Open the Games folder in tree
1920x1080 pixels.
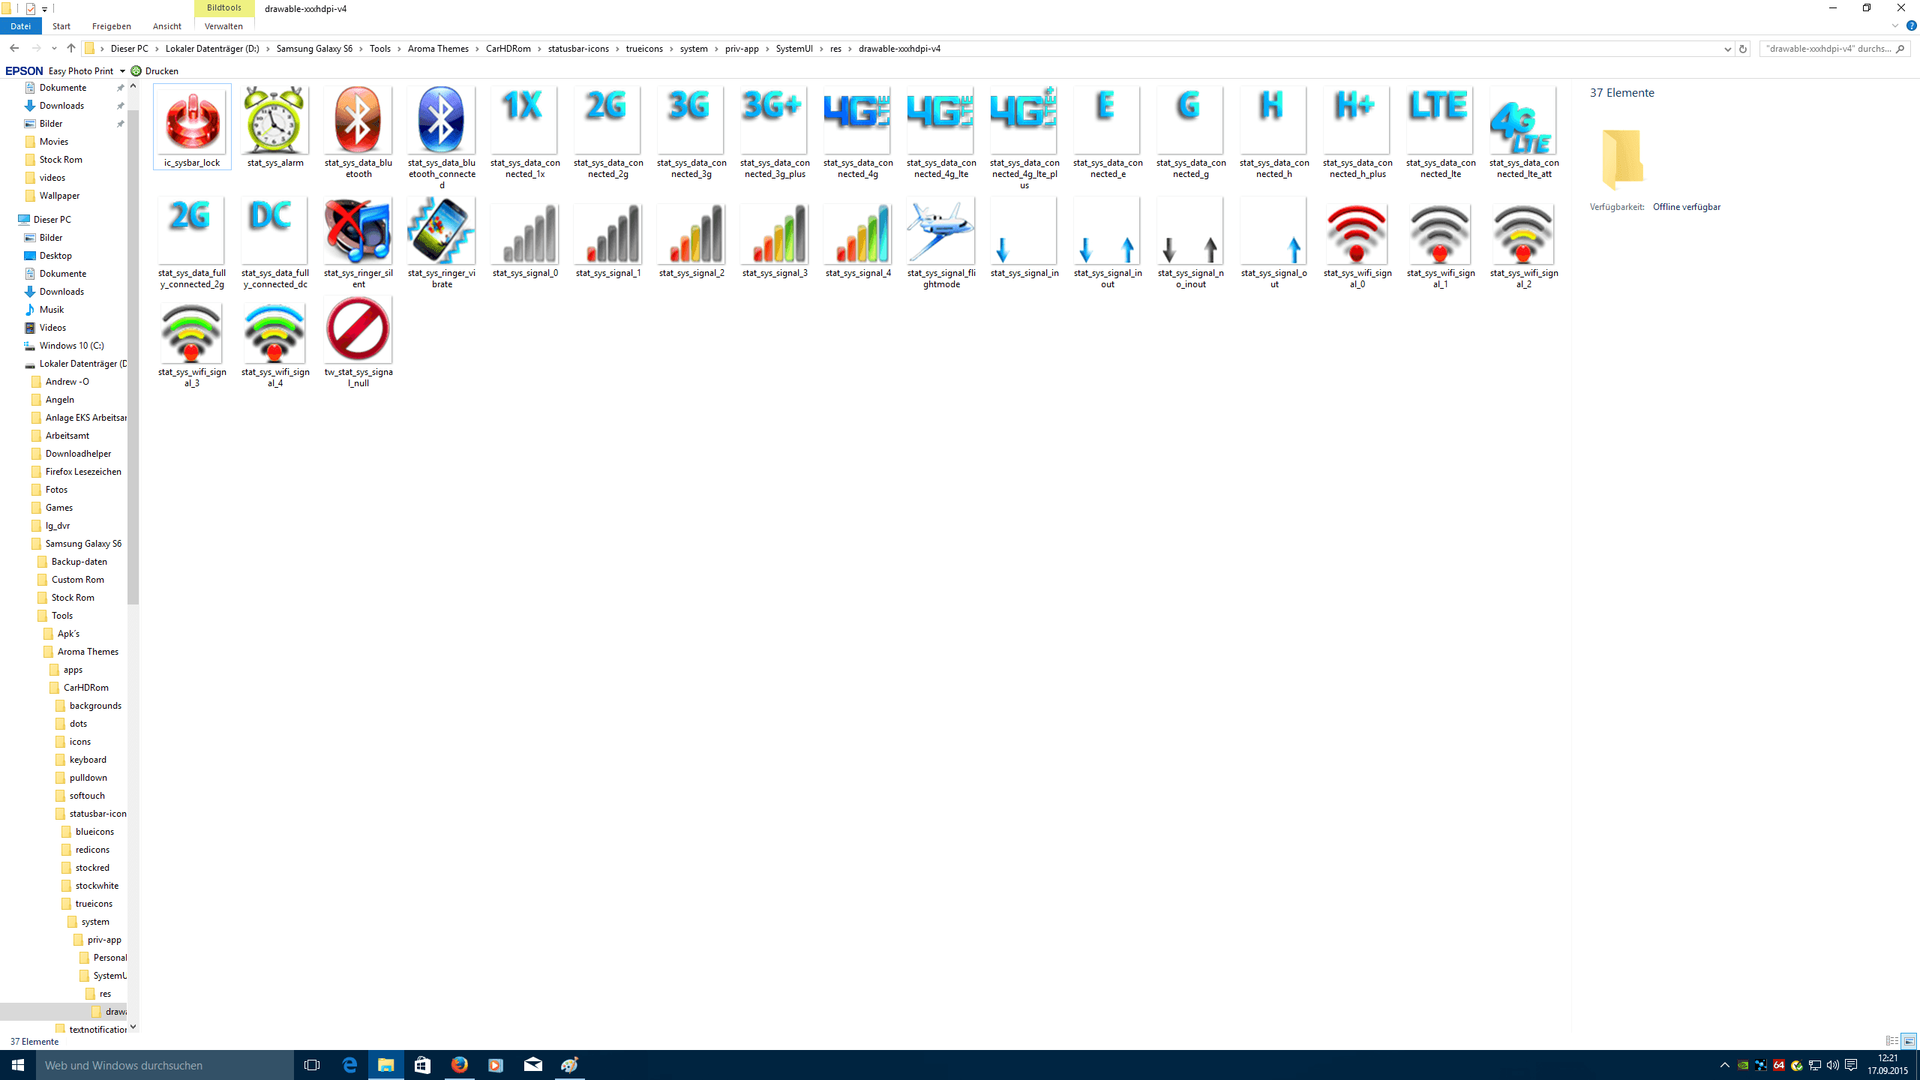coord(59,508)
